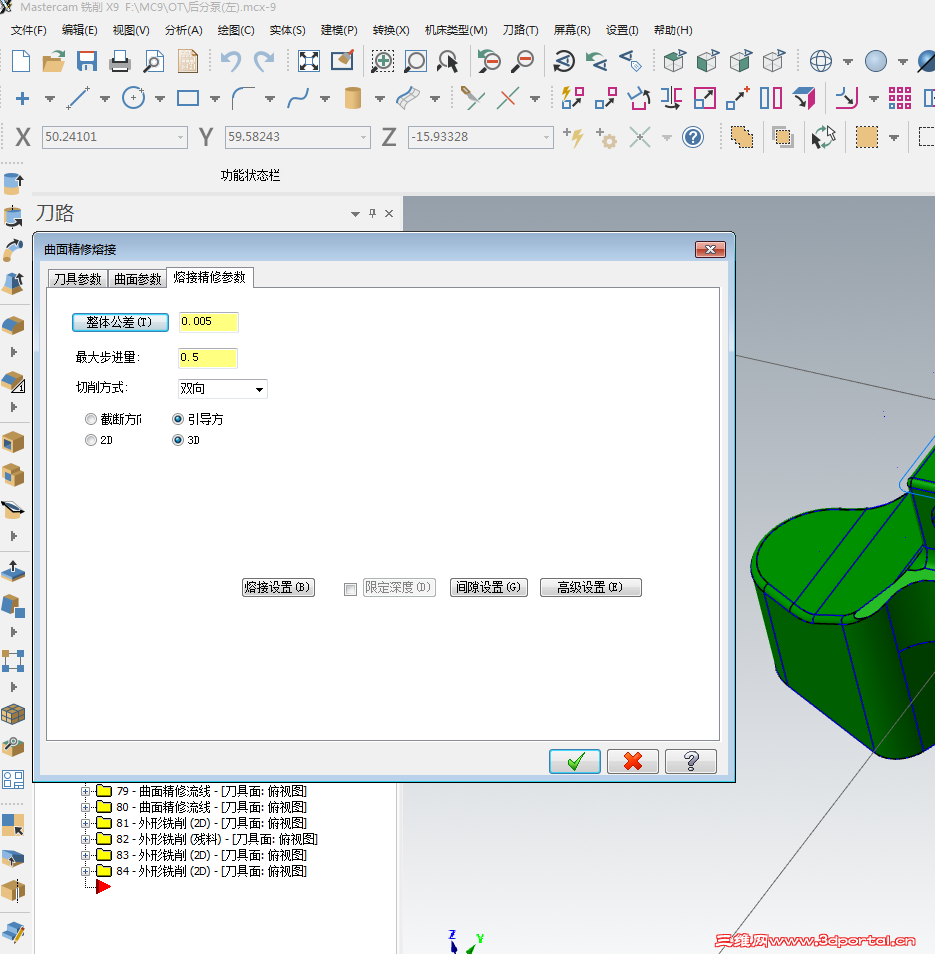Click the Print preview icon
935x954 pixels.
point(153,61)
